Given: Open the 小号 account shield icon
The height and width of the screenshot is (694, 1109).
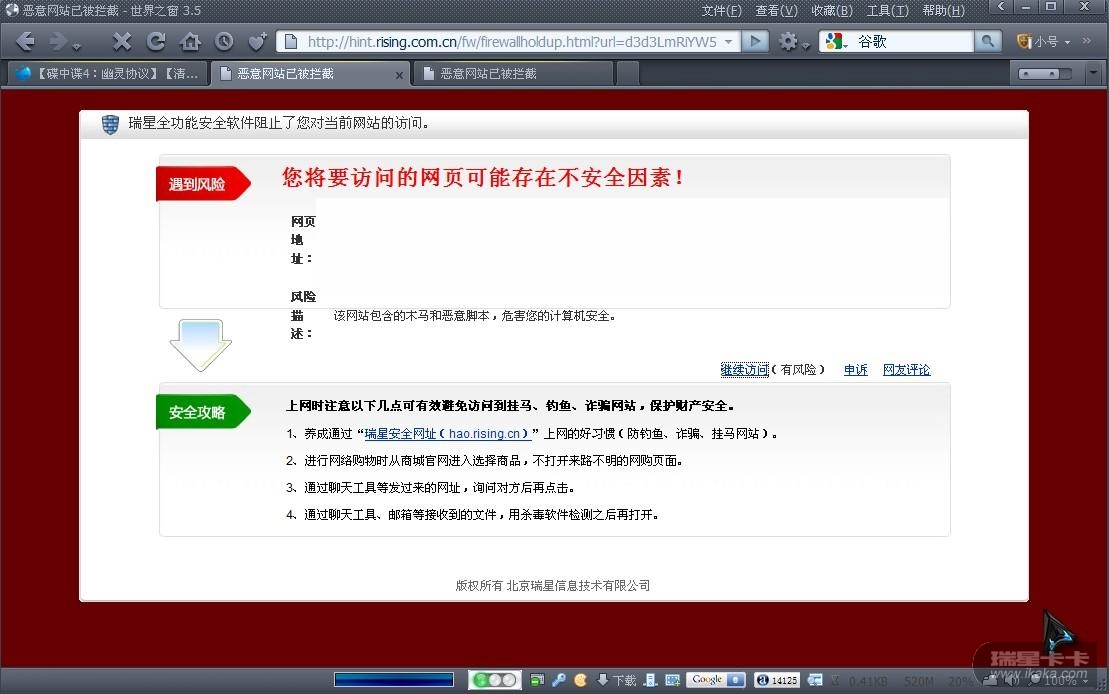Looking at the screenshot, I should tap(1024, 42).
